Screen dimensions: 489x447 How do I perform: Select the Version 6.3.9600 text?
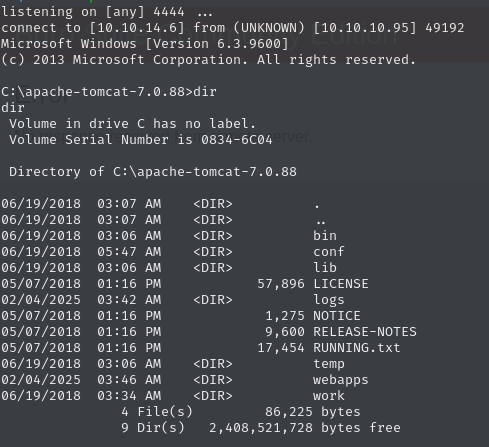[x=221, y=44]
